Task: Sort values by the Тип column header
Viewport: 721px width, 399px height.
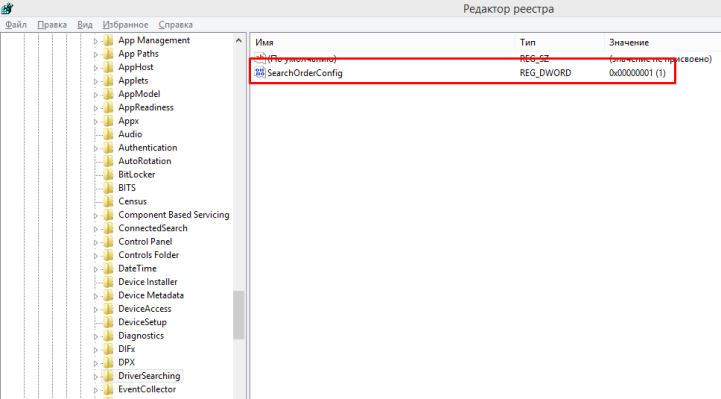Action: [560, 42]
